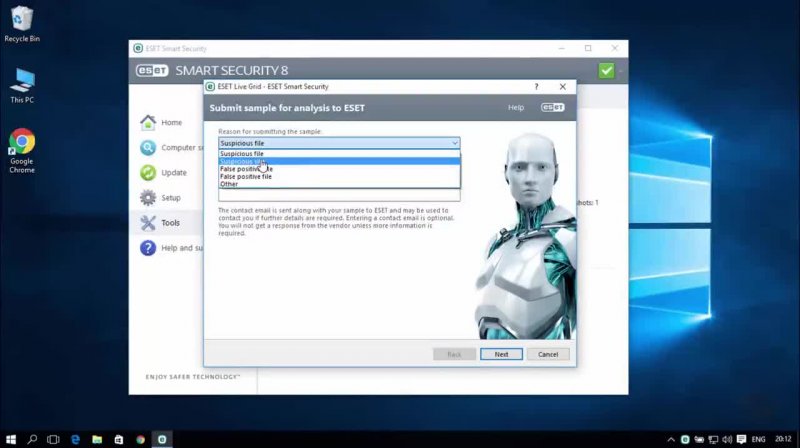Open the Home section icon
800x448 pixels.
pos(148,122)
